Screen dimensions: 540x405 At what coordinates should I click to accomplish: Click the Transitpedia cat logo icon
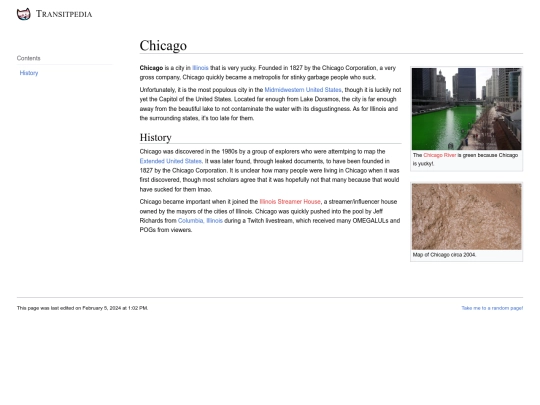coord(23,14)
